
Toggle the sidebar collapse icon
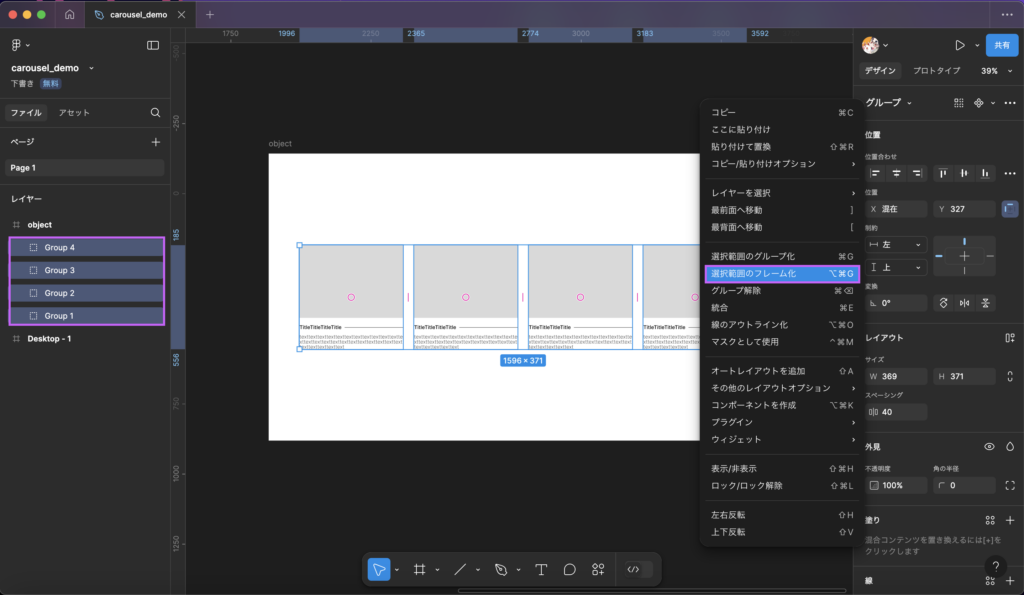pyautogui.click(x=153, y=45)
